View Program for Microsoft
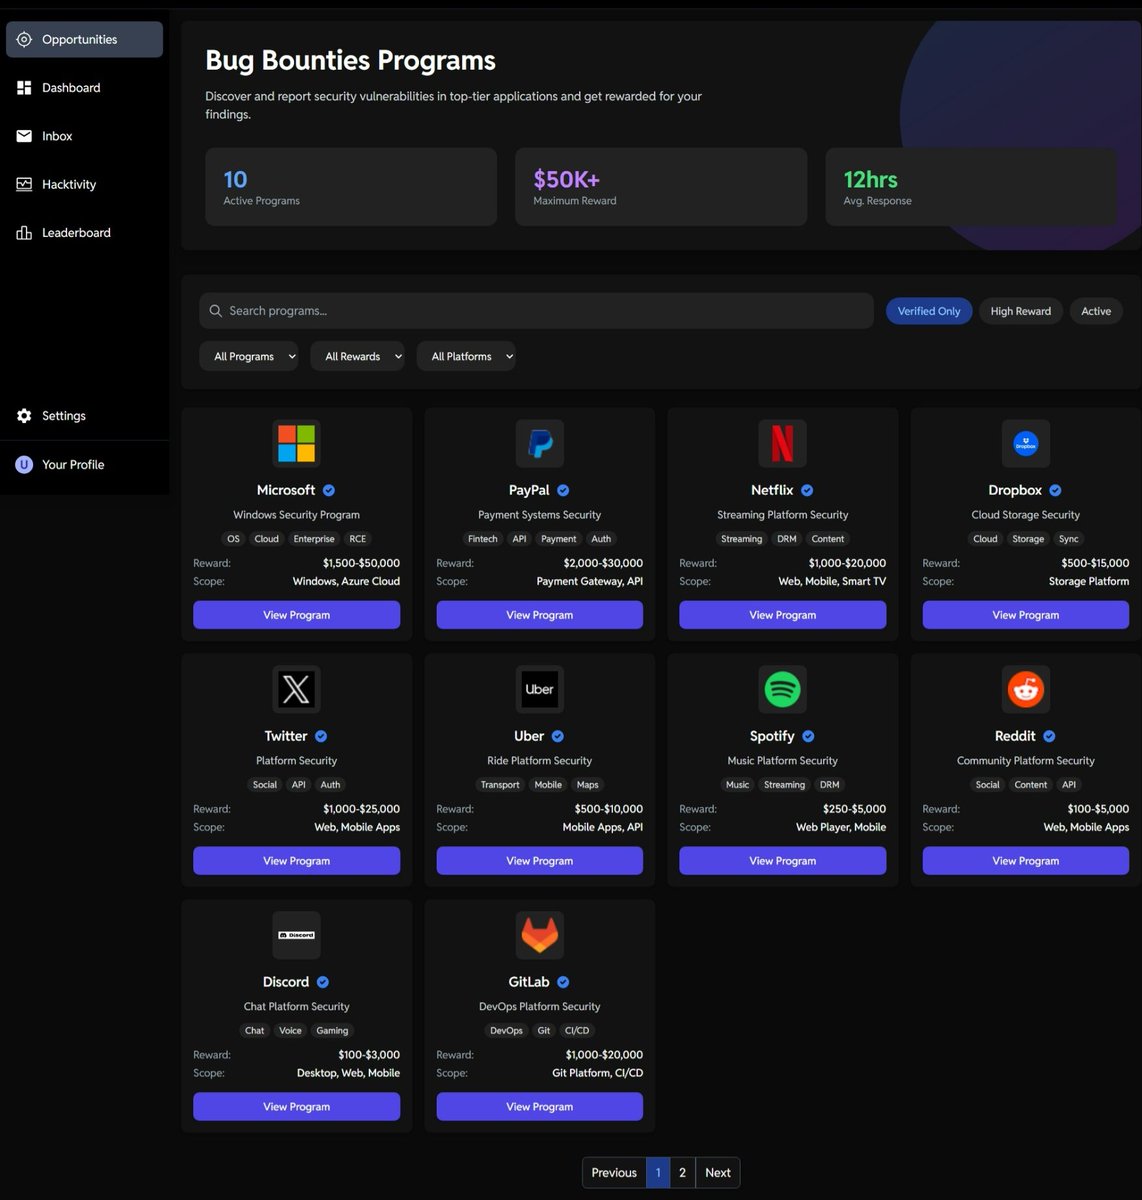 [x=296, y=615]
